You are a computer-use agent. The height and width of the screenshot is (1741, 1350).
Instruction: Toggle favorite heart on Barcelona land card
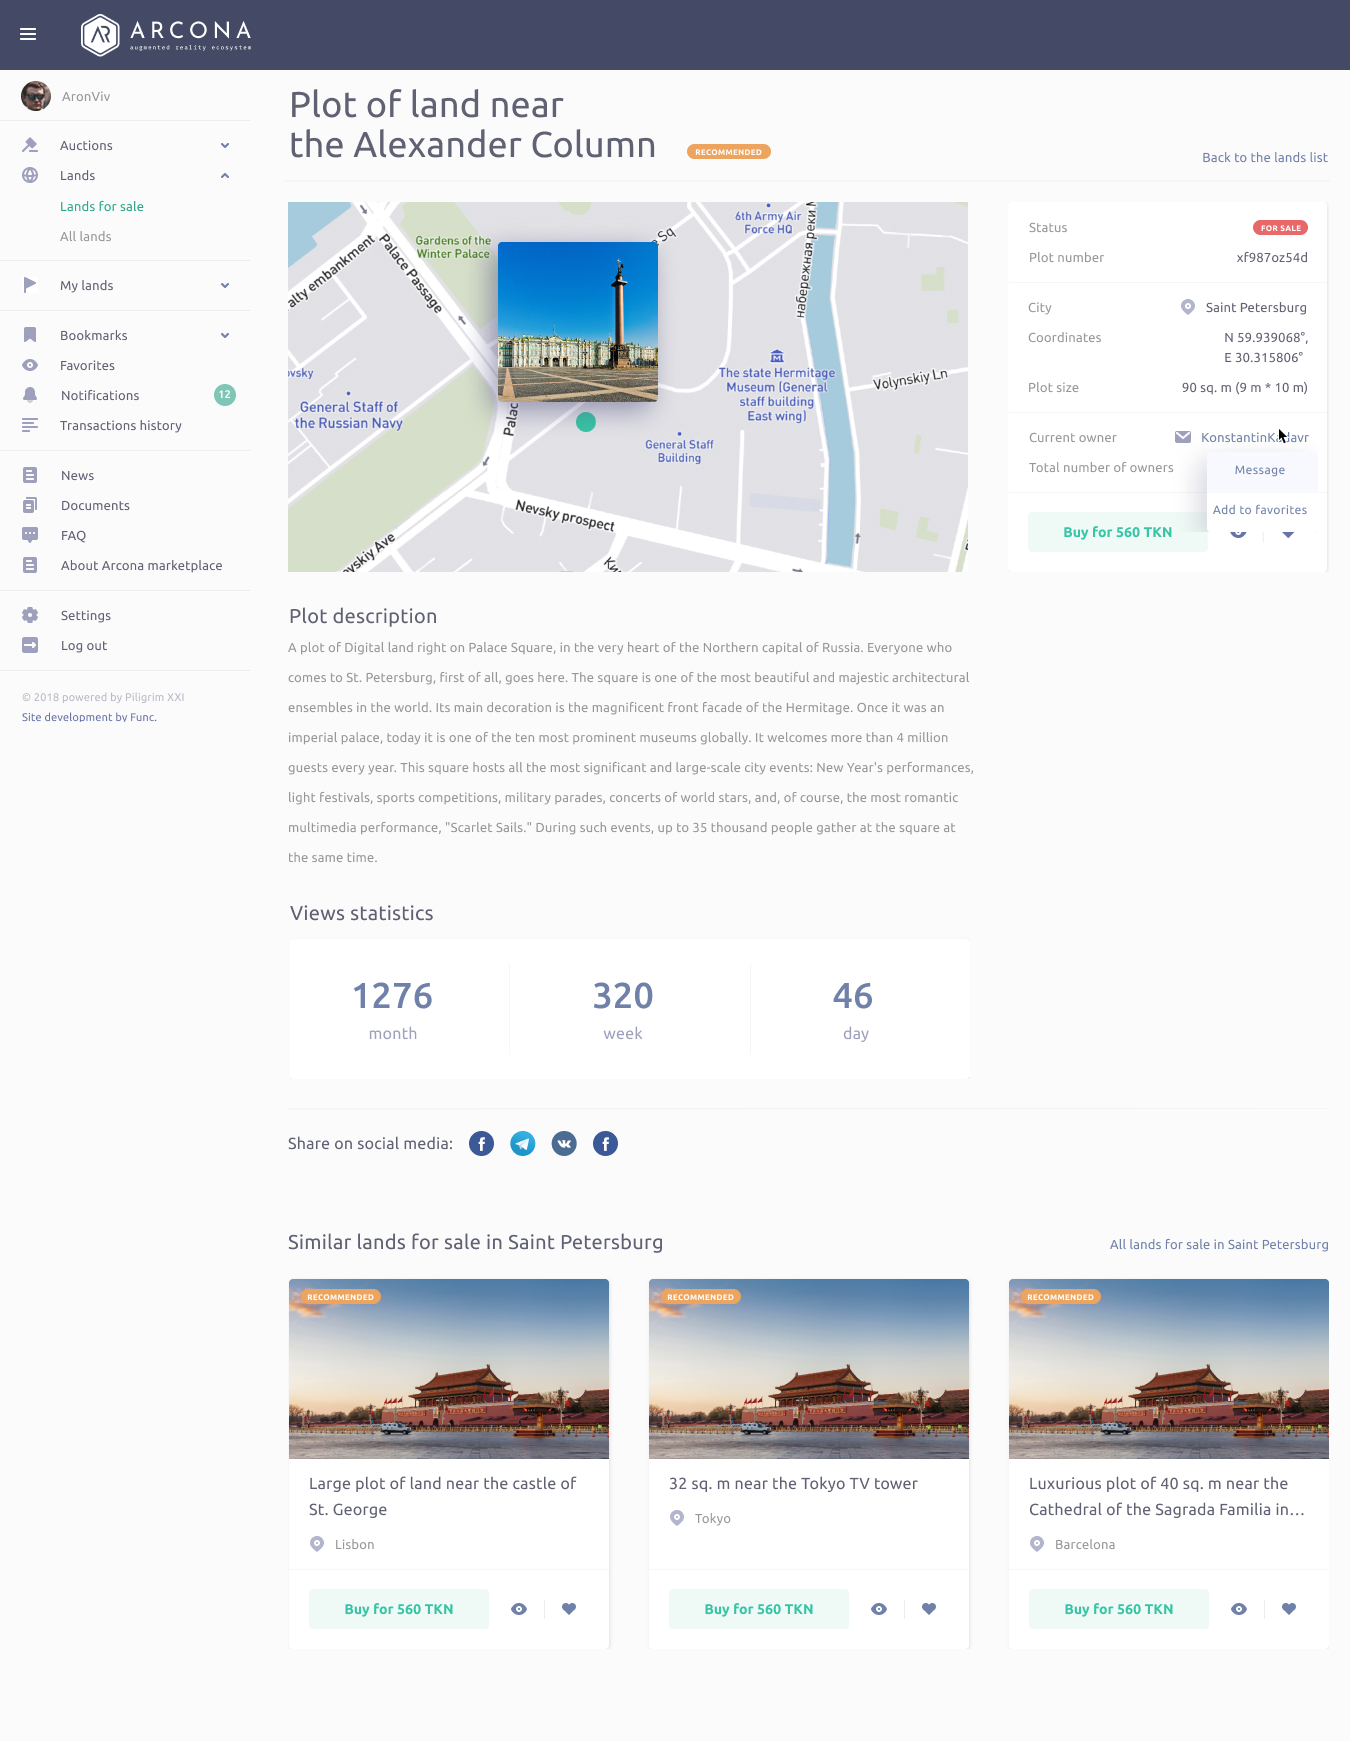pyautogui.click(x=1289, y=1609)
